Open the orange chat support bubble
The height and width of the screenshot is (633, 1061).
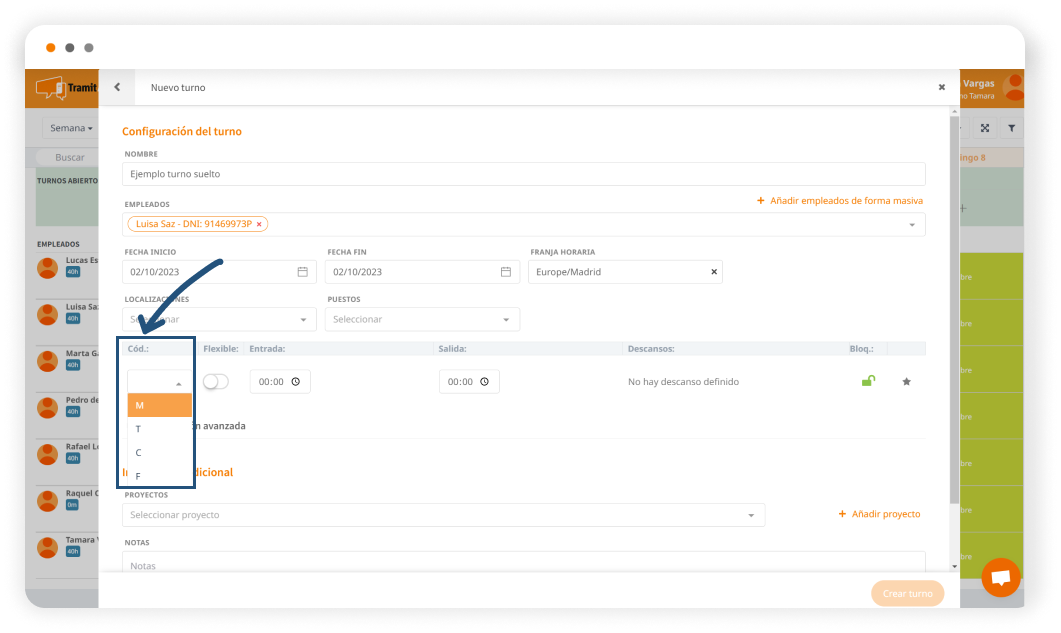(1000, 577)
